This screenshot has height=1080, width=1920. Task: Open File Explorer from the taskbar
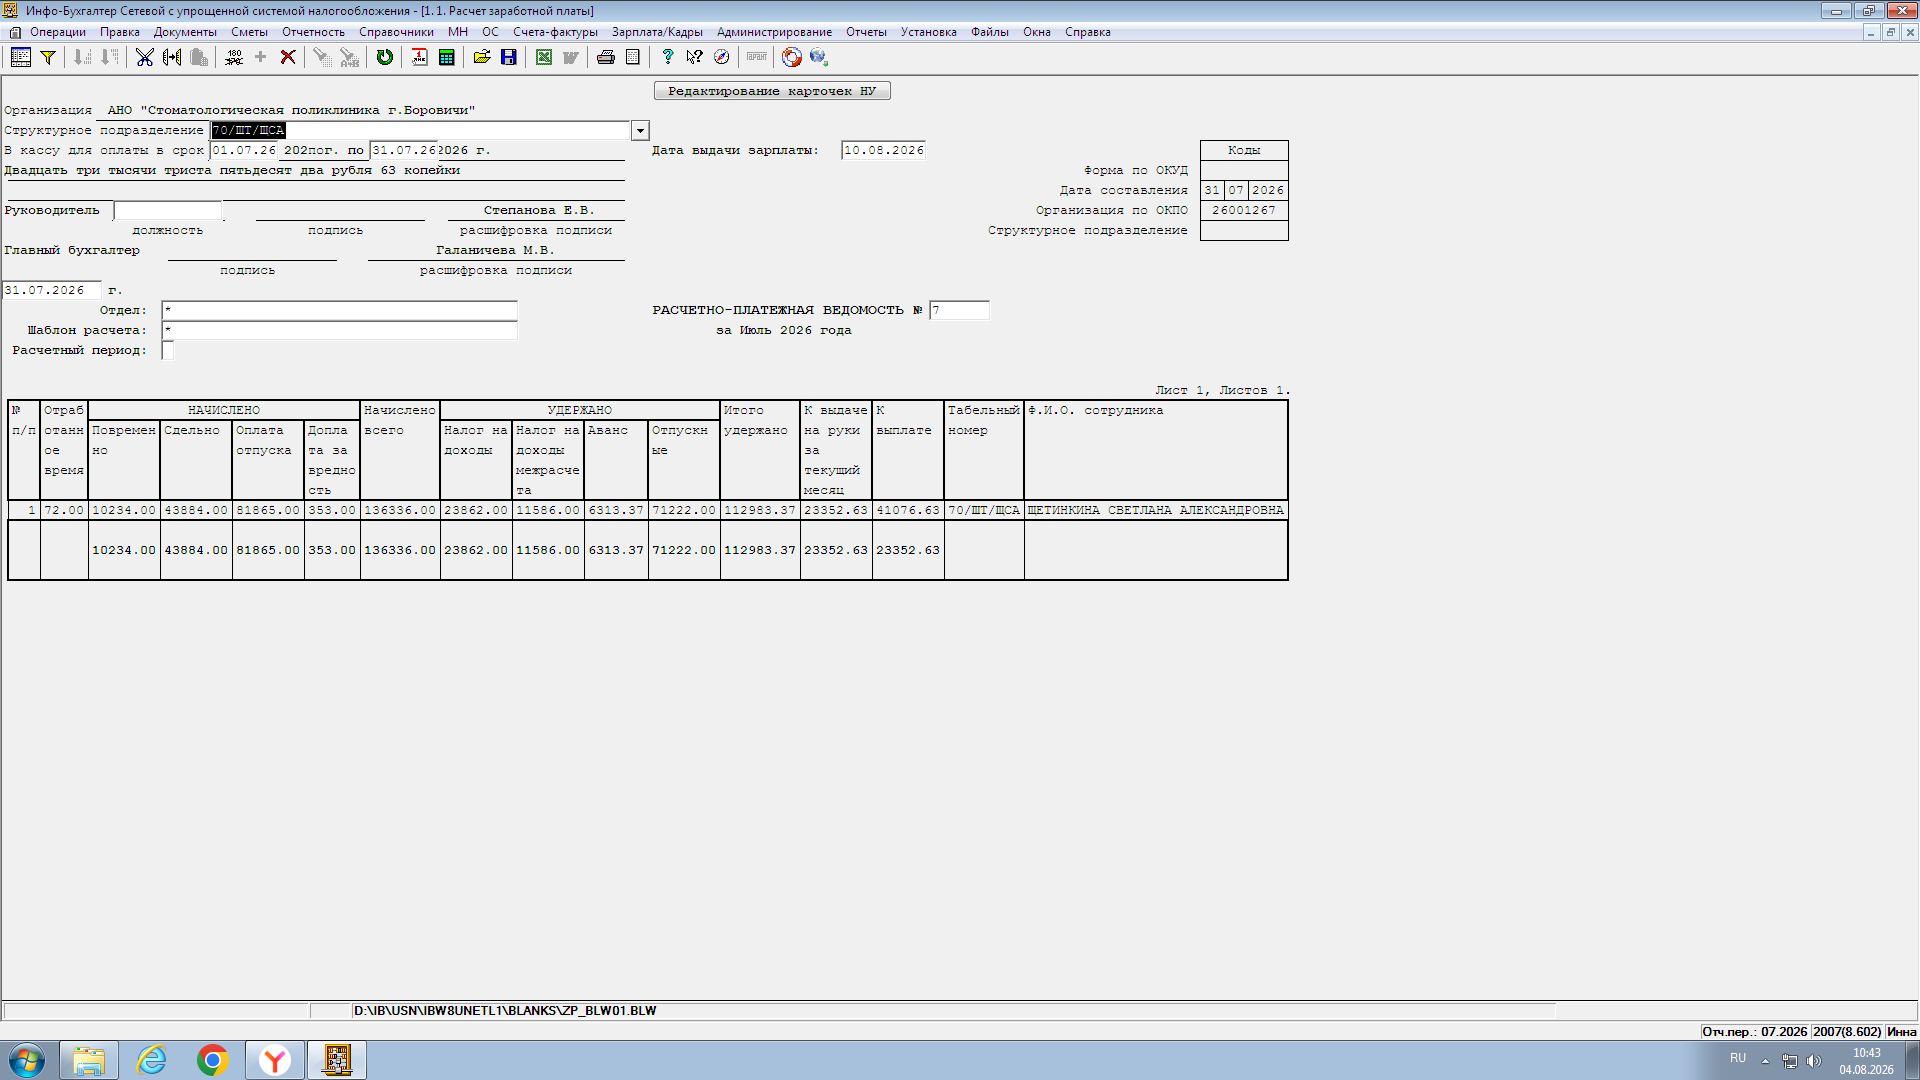(89, 1060)
